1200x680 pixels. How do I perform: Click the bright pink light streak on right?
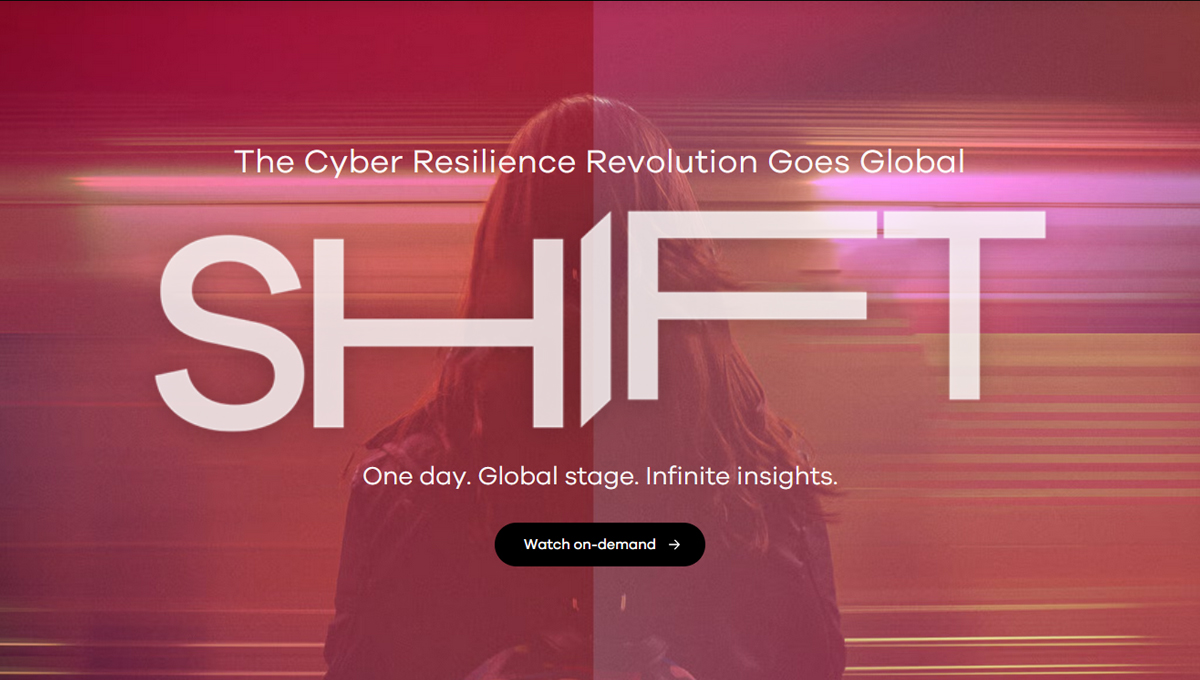[x=900, y=187]
